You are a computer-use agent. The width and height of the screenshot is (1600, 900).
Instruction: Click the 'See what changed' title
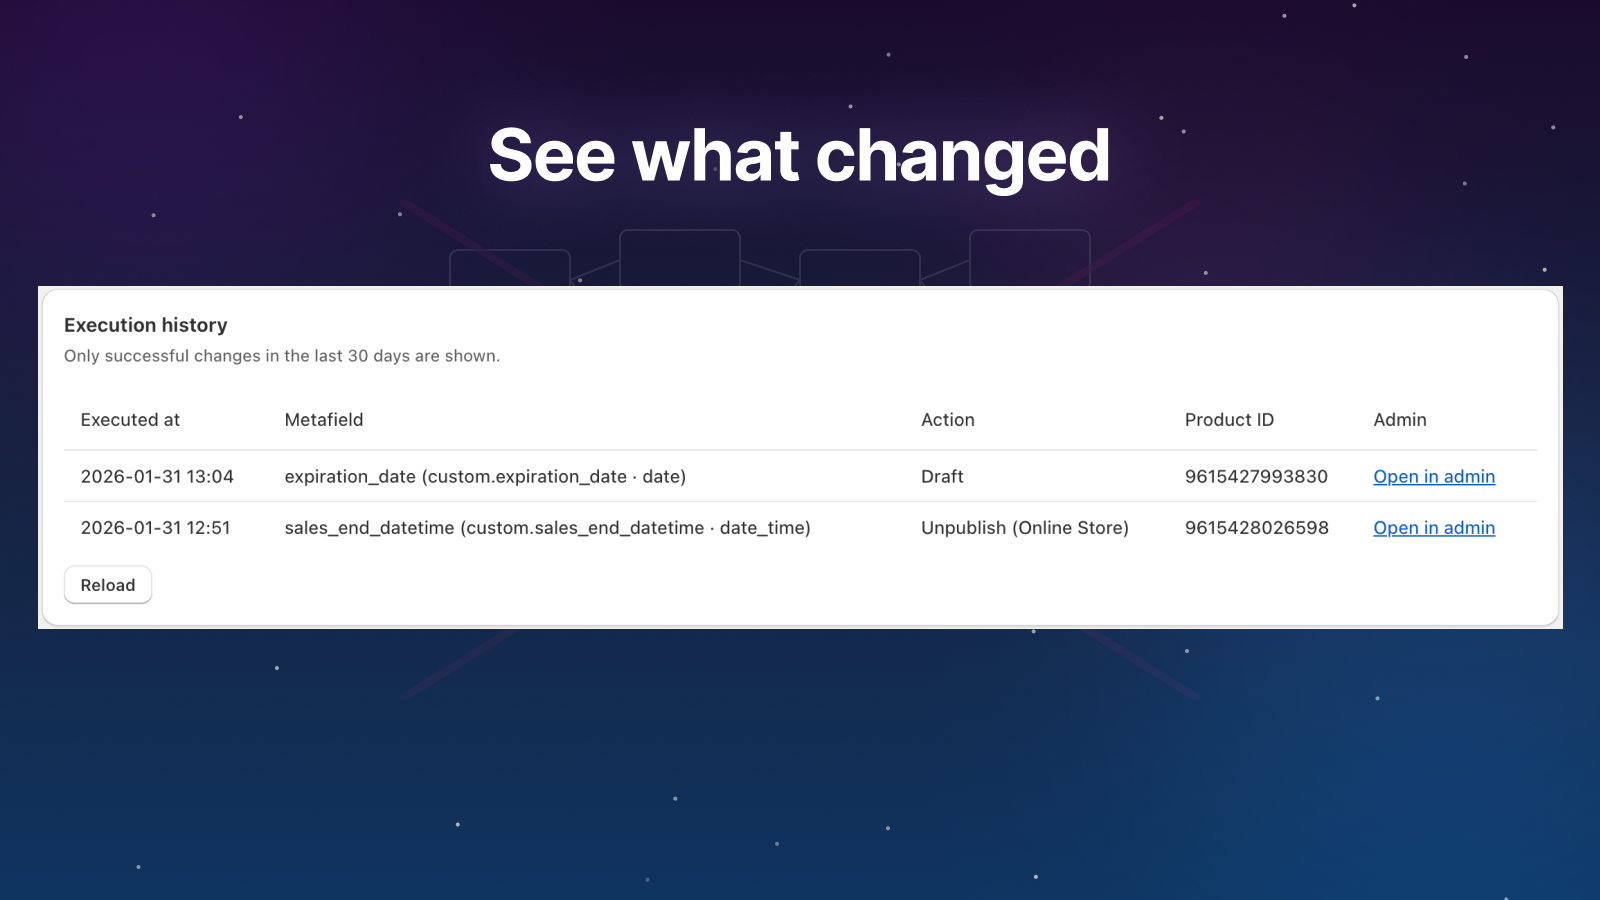point(799,156)
